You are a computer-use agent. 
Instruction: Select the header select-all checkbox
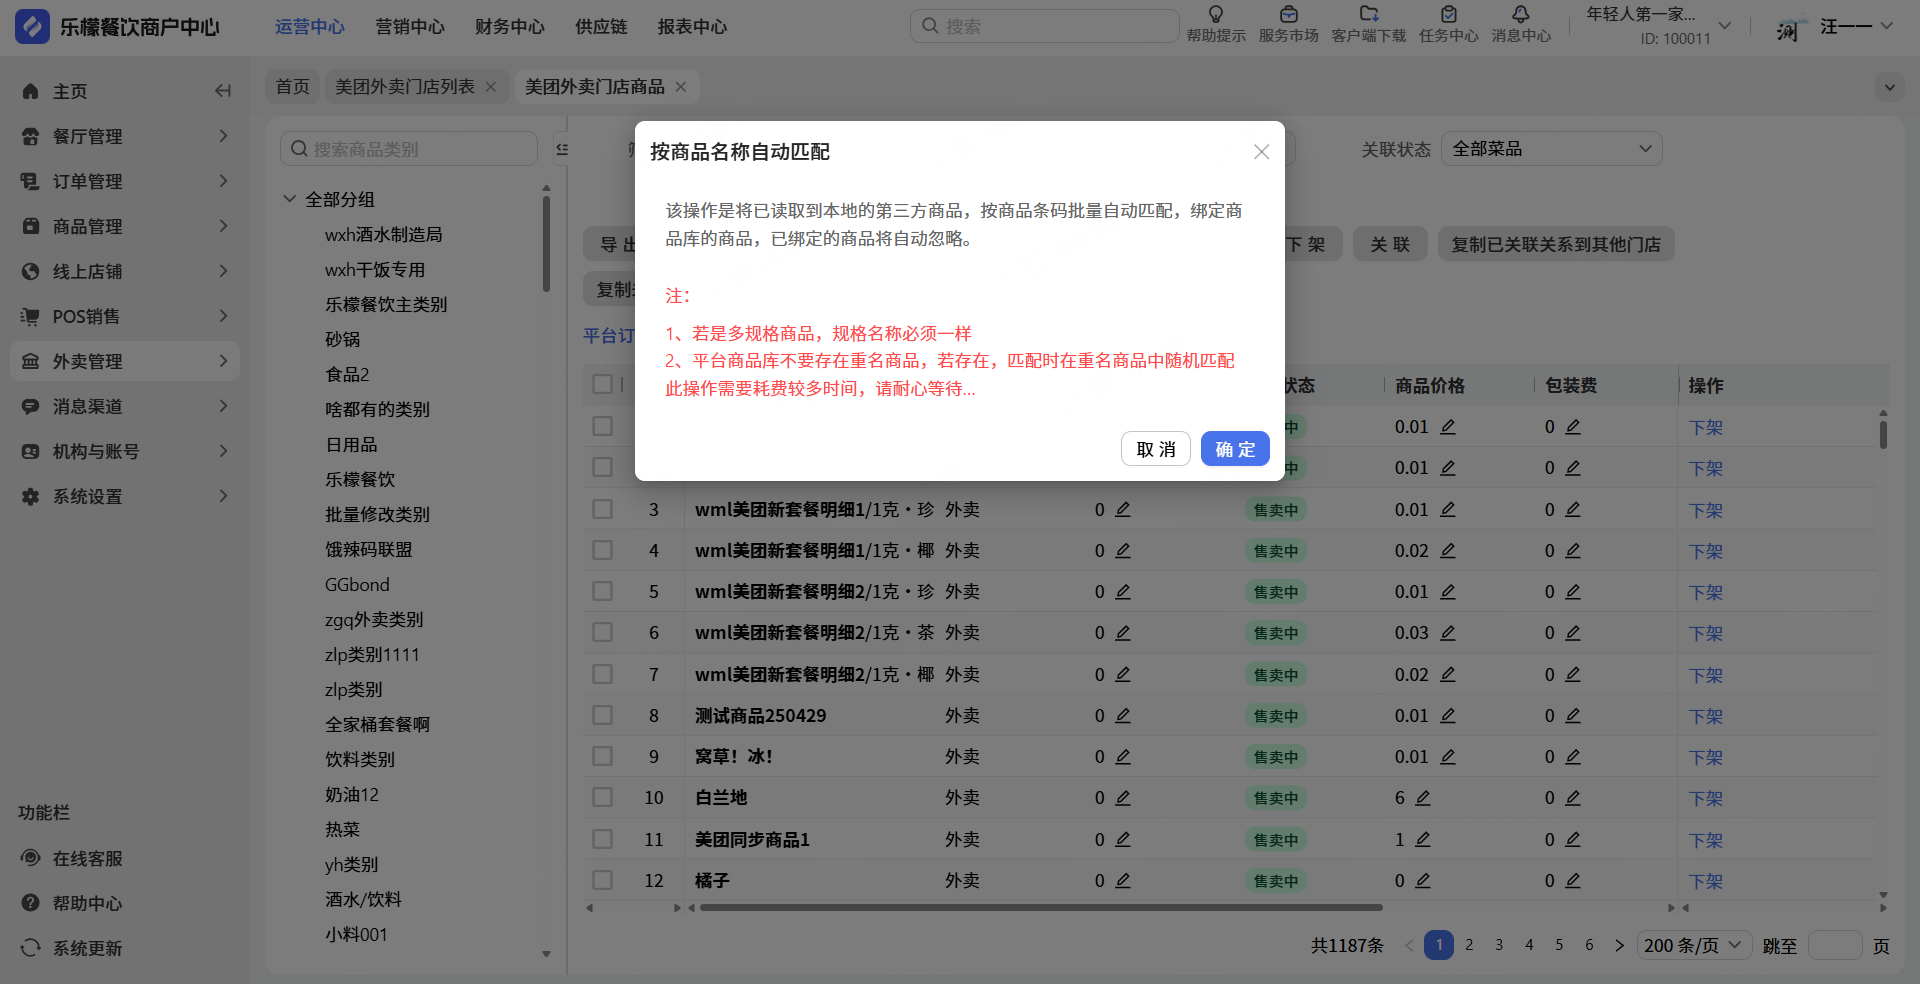[x=602, y=384]
